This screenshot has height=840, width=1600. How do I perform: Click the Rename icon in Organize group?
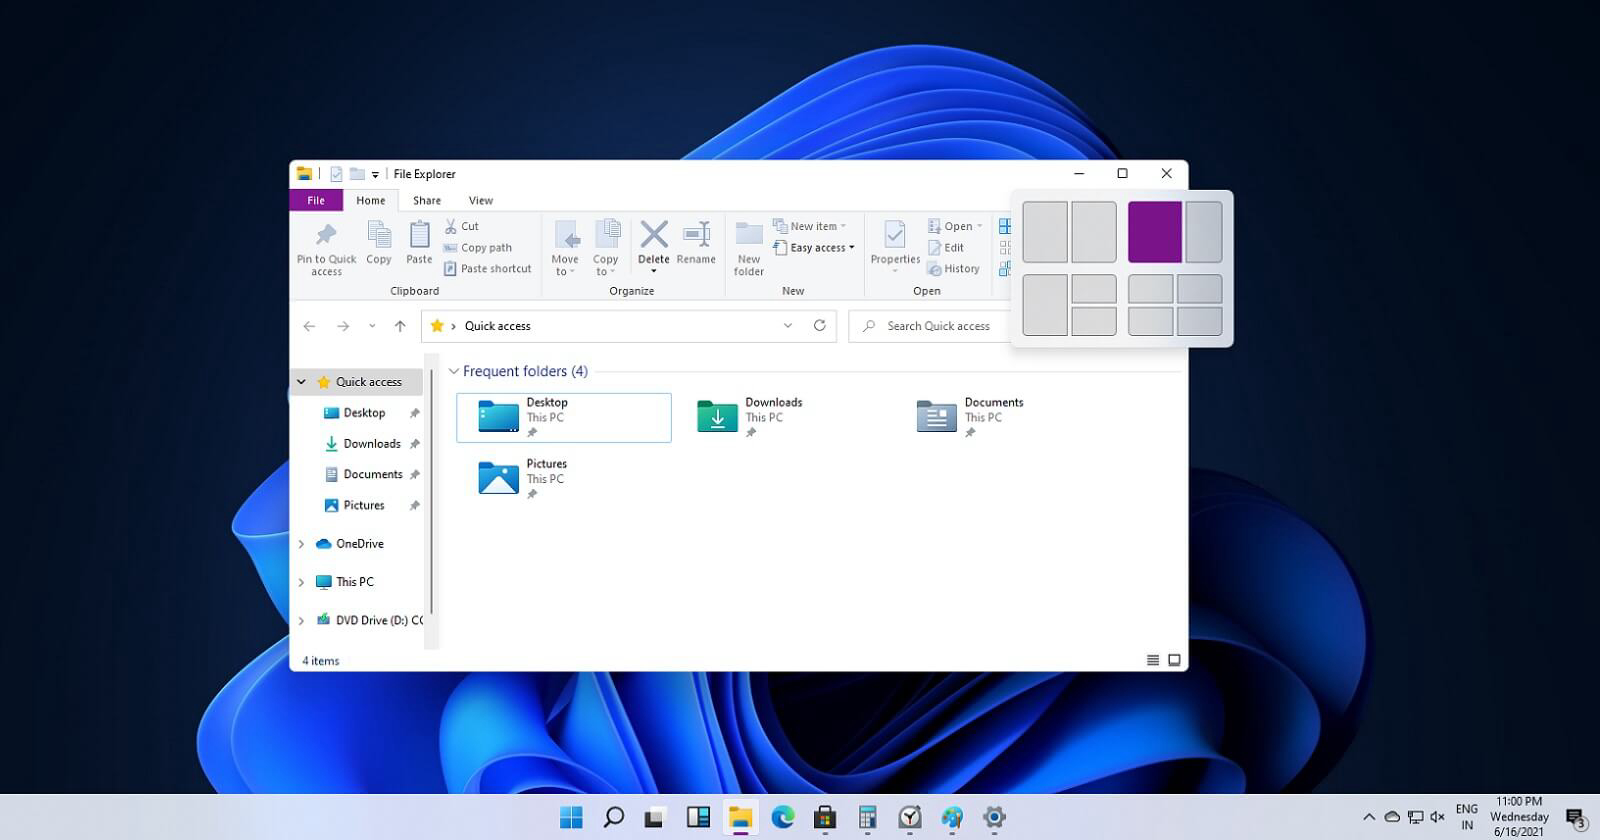click(x=696, y=236)
